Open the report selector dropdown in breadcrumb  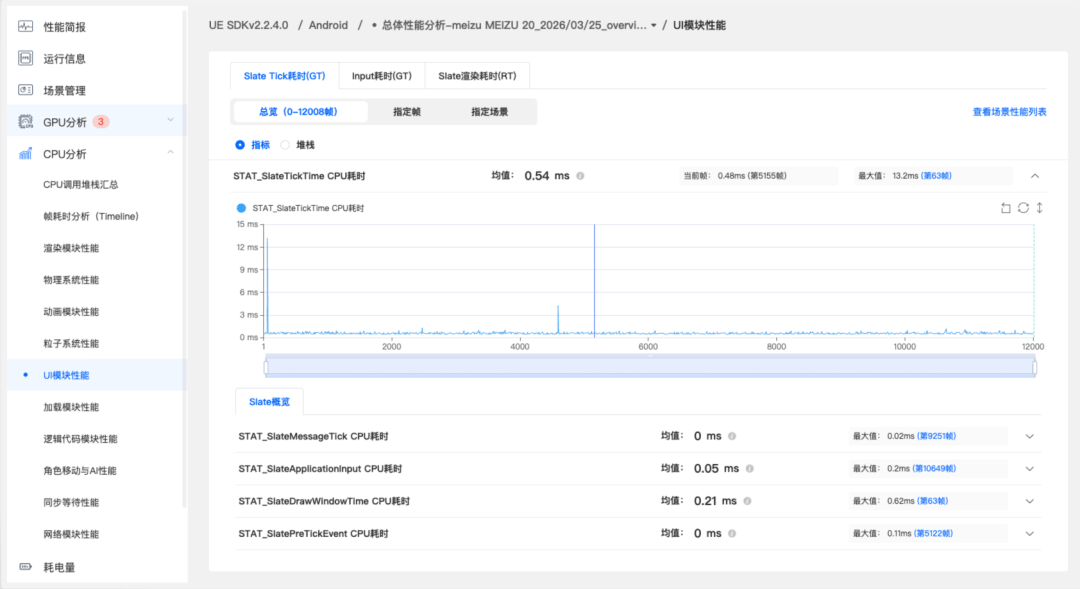654,25
